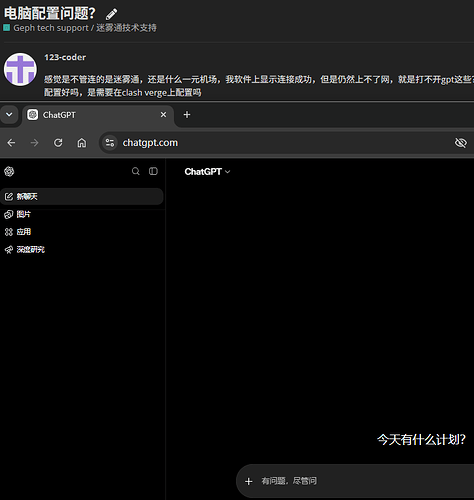This screenshot has height=500, width=474.
Task: Expand the ChatGPT model selector dropdown
Action: pyautogui.click(x=207, y=171)
